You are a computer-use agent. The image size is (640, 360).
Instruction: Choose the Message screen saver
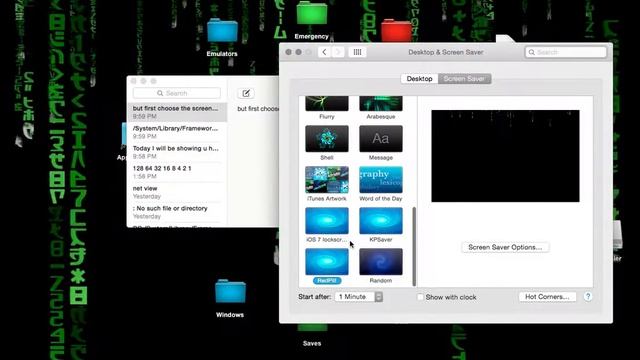click(x=380, y=139)
